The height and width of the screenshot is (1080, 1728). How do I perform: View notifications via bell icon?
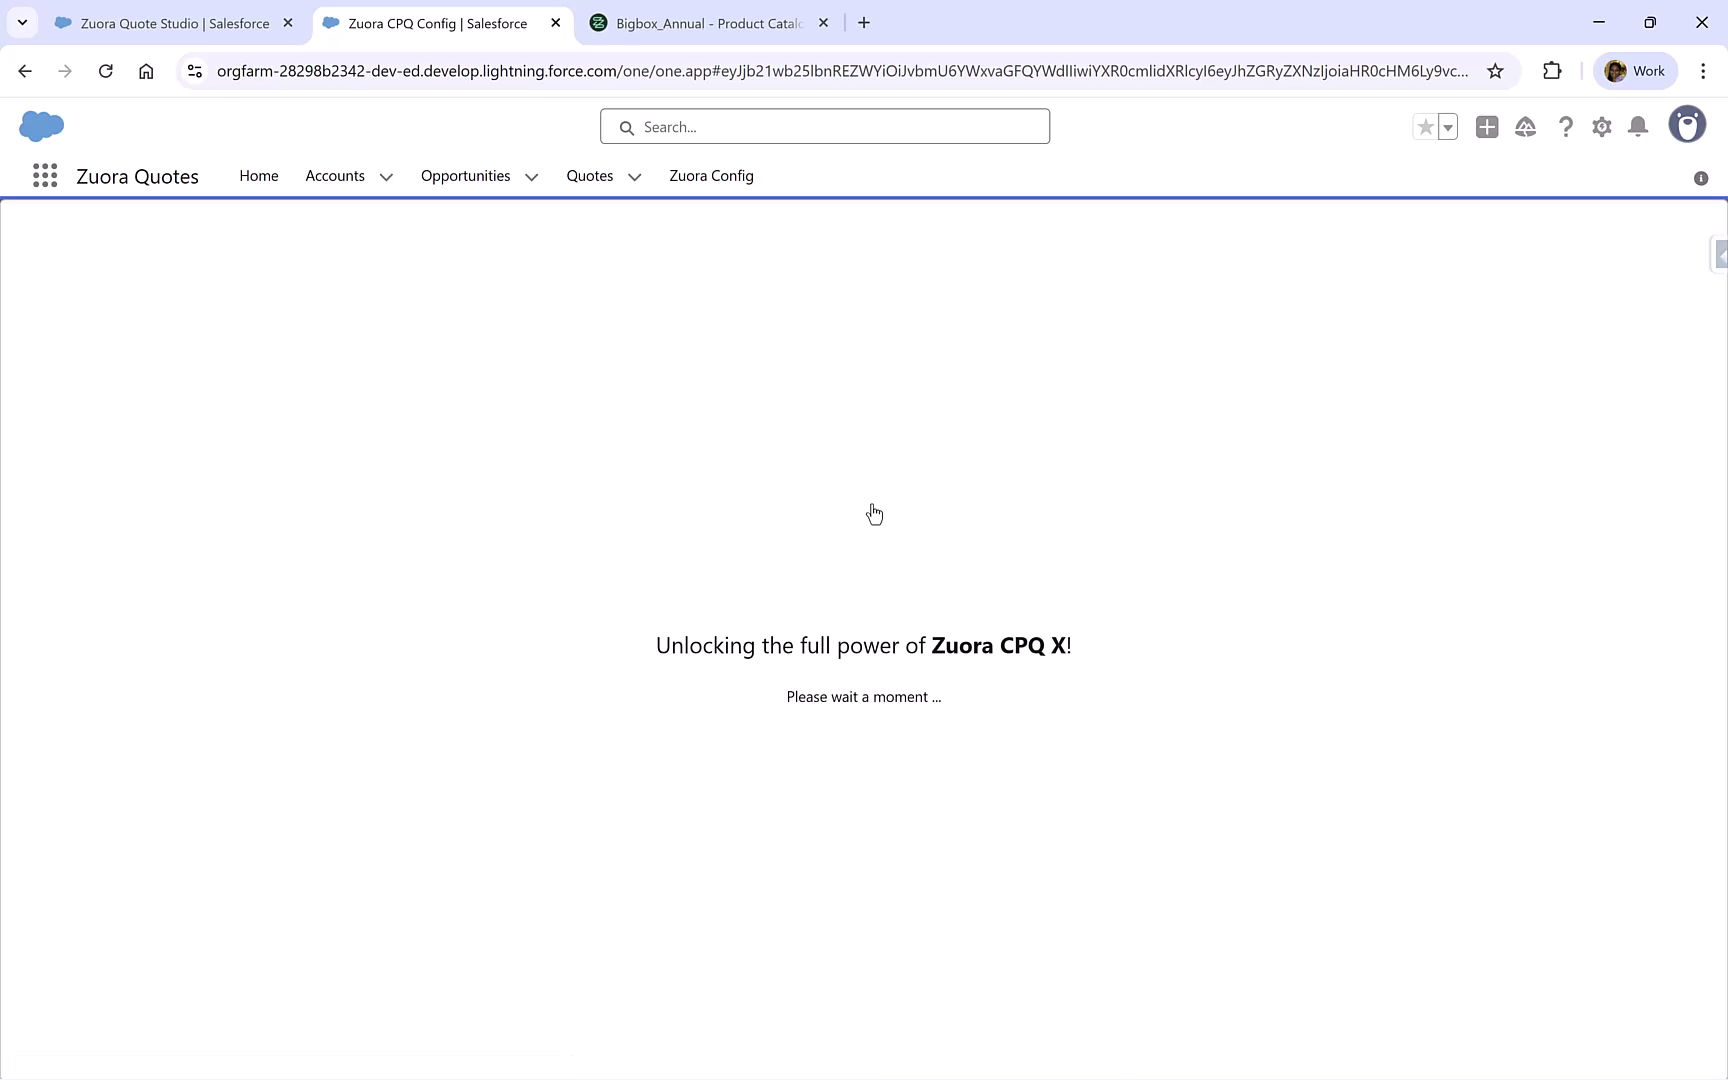click(1637, 127)
